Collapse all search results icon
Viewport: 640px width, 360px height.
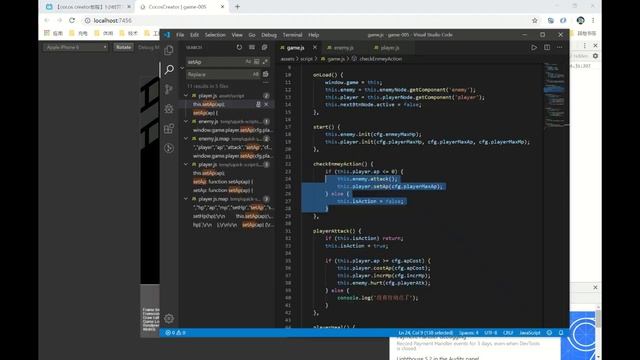tap(264, 47)
